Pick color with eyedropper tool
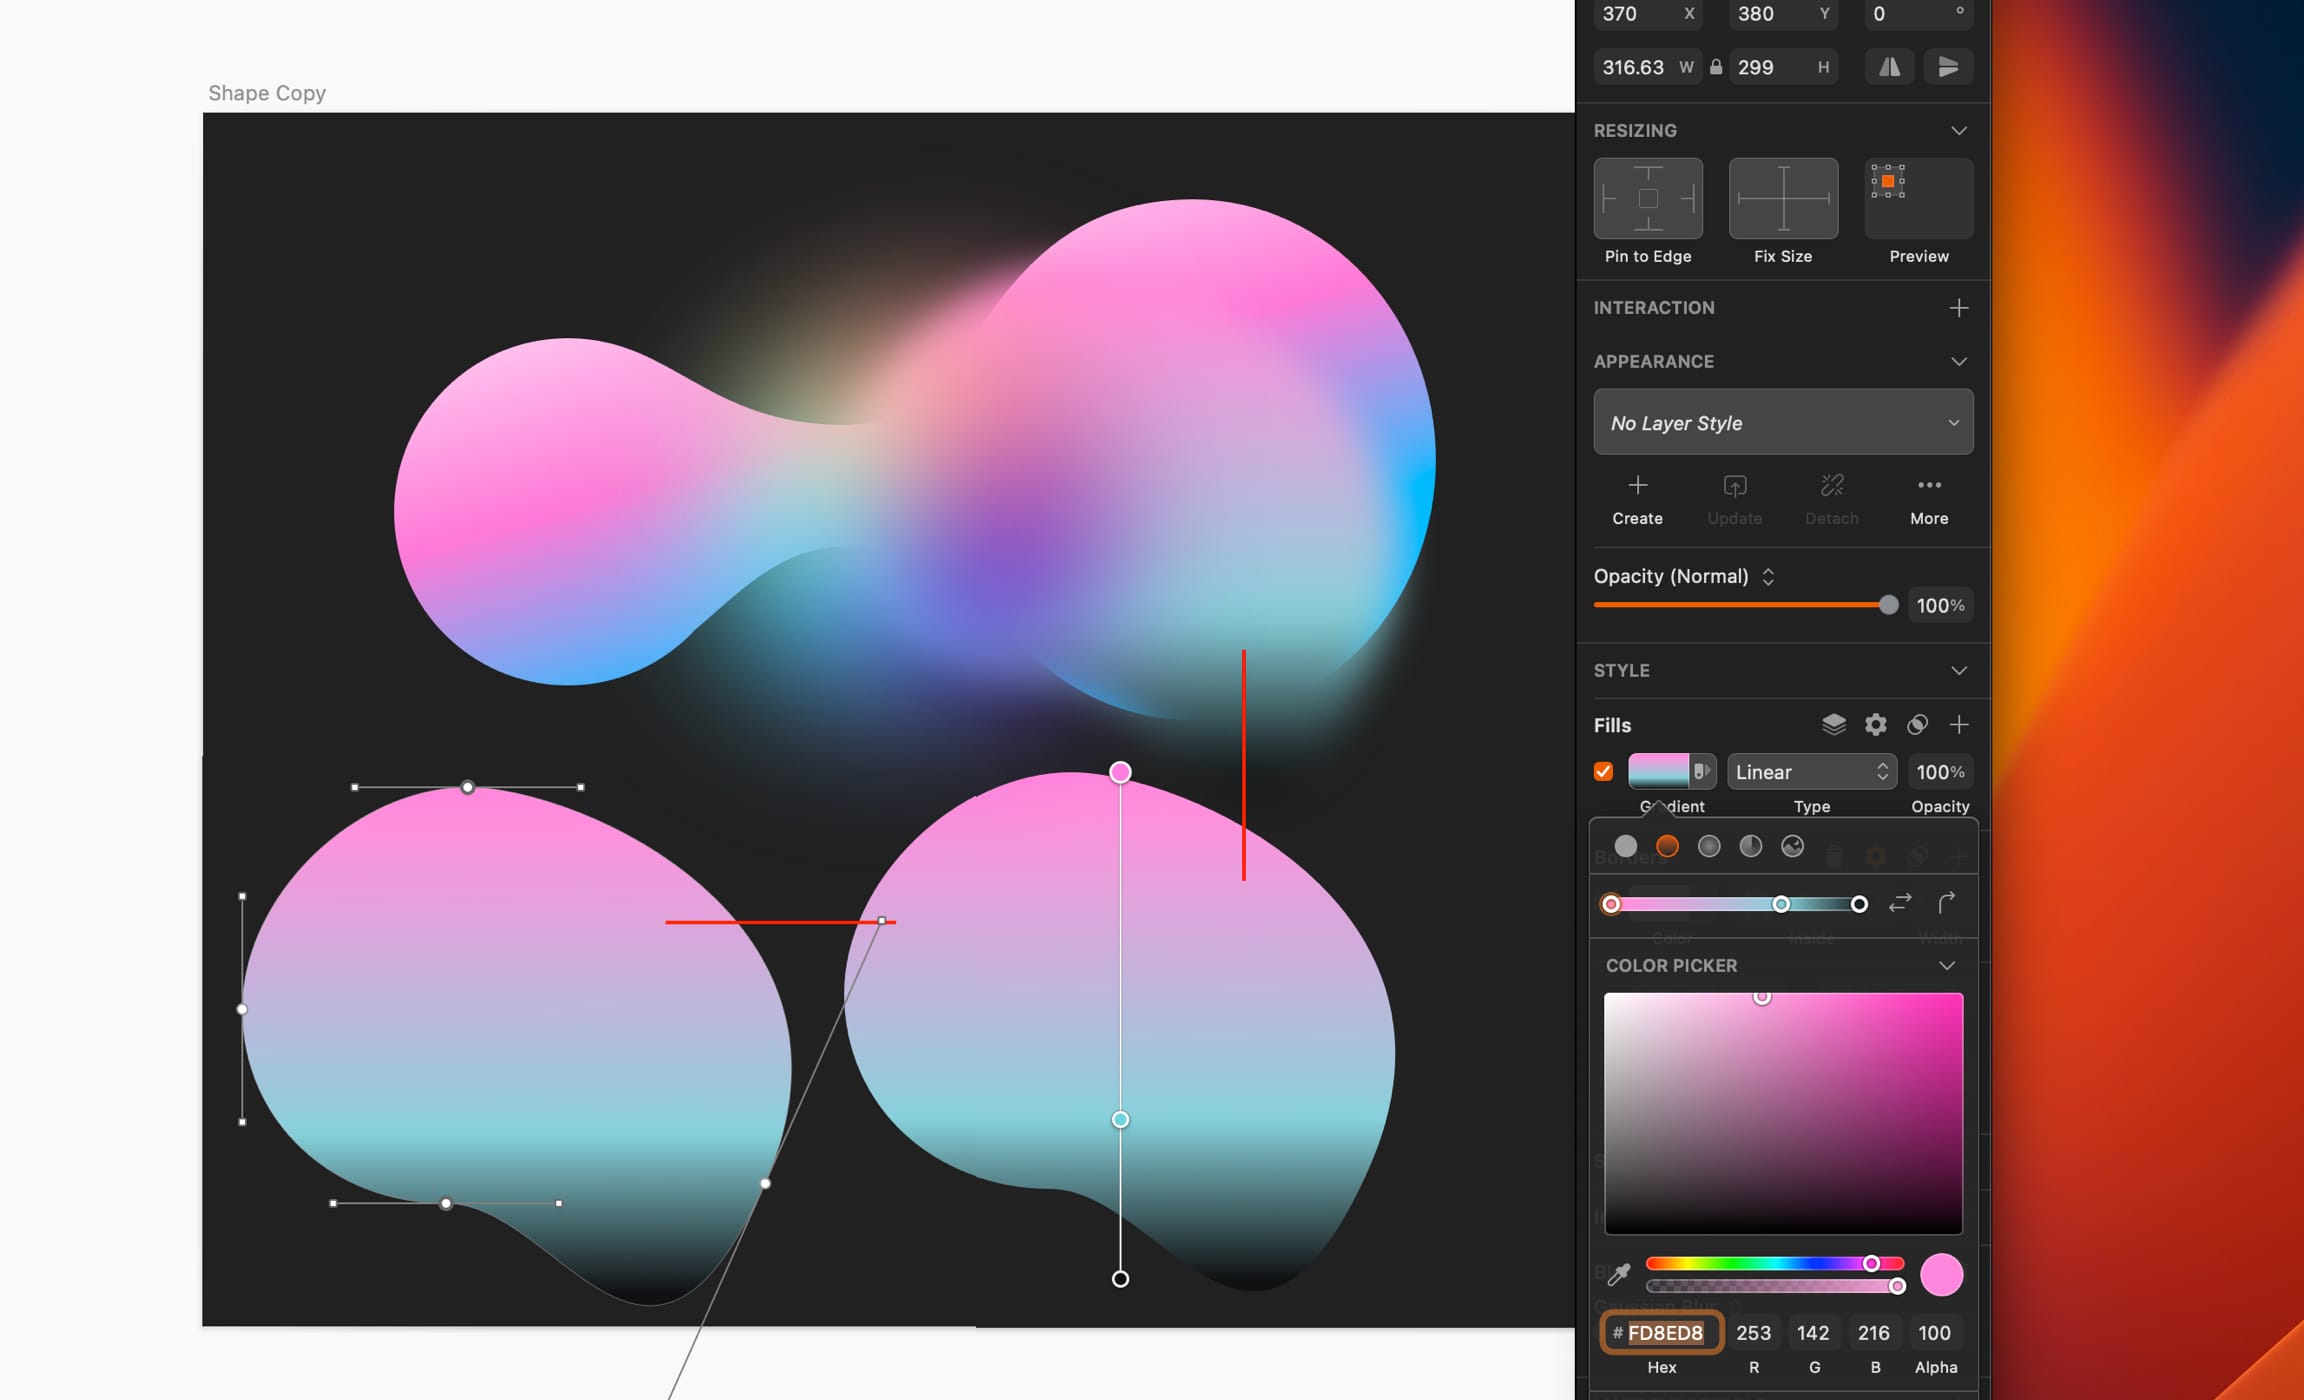Screen dimensions: 2304x1400 point(1618,1274)
